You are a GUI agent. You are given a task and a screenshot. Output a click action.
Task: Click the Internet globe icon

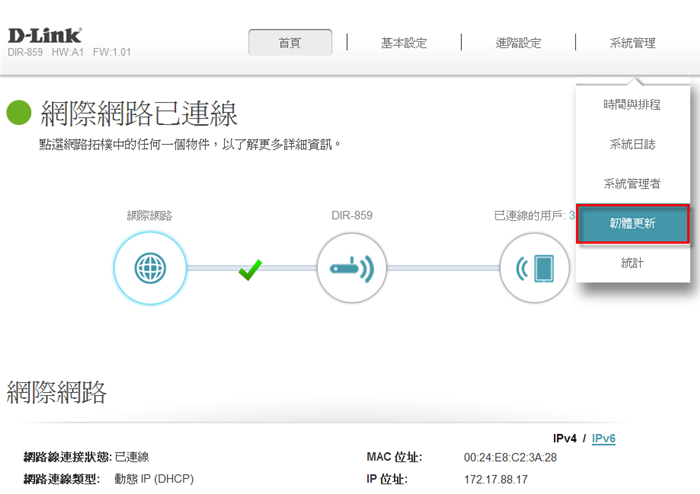click(149, 266)
